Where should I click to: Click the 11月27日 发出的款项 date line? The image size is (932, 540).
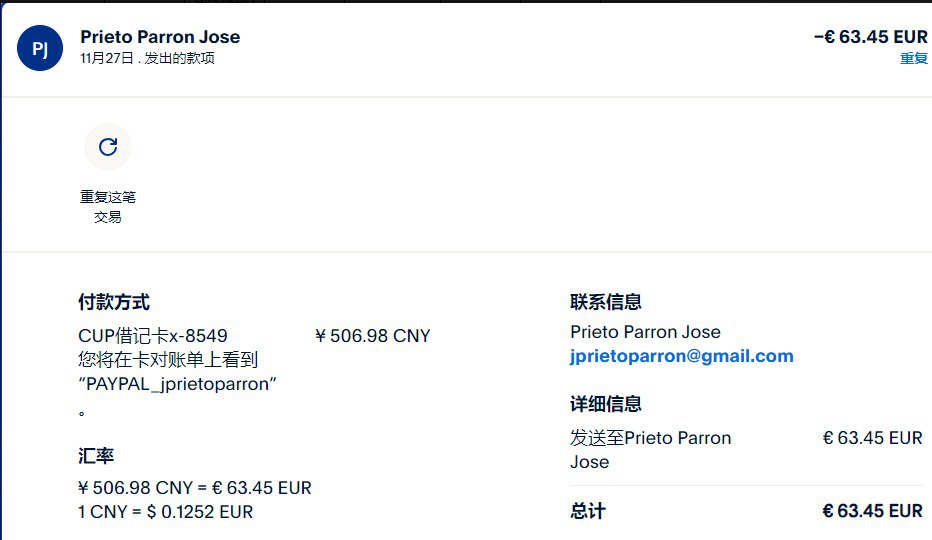[x=147, y=58]
